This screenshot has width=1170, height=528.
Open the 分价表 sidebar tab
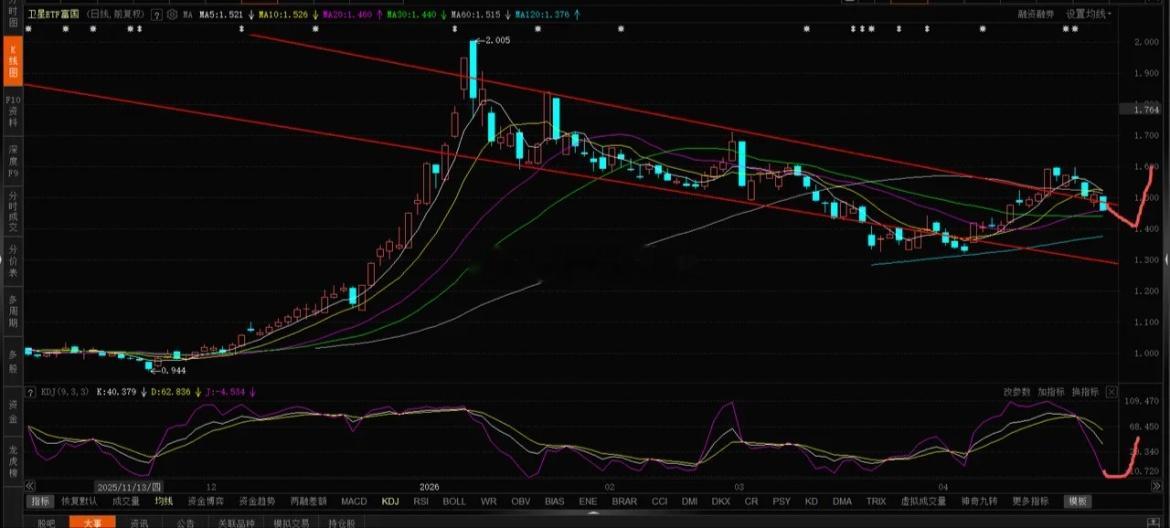coord(13,262)
